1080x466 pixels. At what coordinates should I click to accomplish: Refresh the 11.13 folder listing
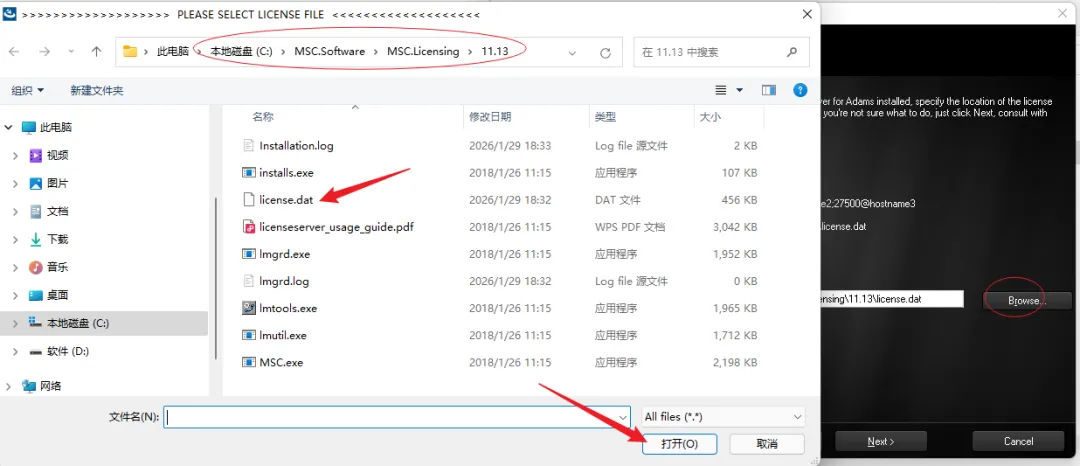(x=605, y=52)
